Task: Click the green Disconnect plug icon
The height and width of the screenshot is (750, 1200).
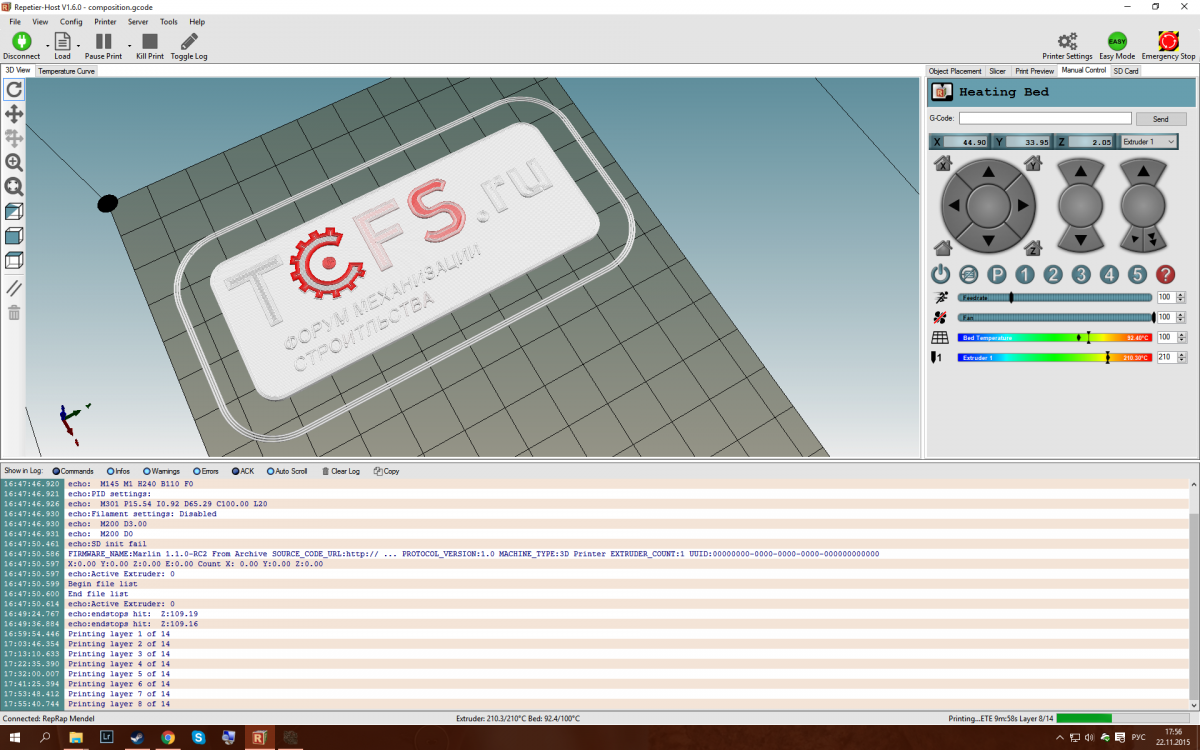Action: pyautogui.click(x=21, y=41)
